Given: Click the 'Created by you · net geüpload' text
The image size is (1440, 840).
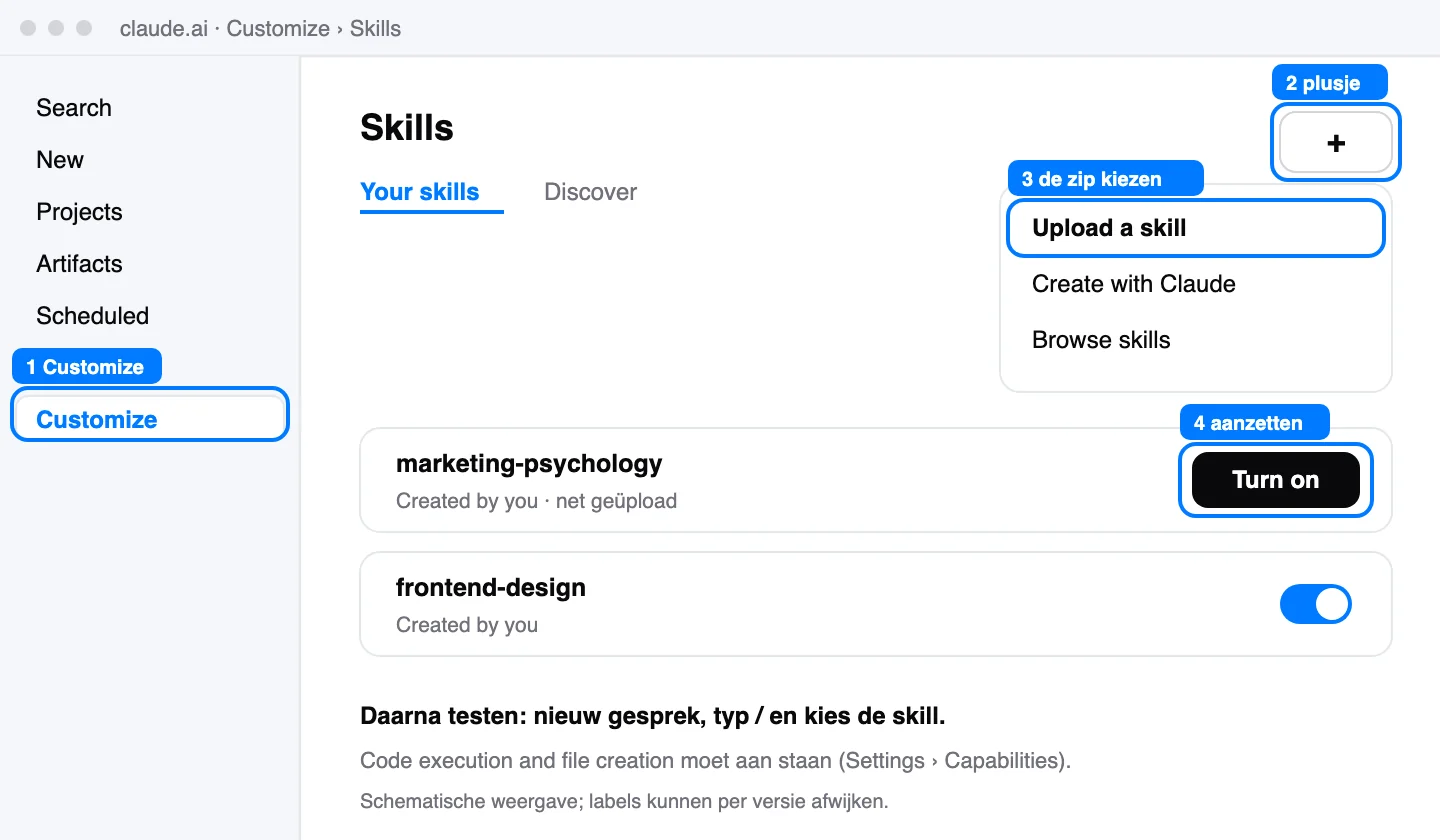Looking at the screenshot, I should [536, 501].
